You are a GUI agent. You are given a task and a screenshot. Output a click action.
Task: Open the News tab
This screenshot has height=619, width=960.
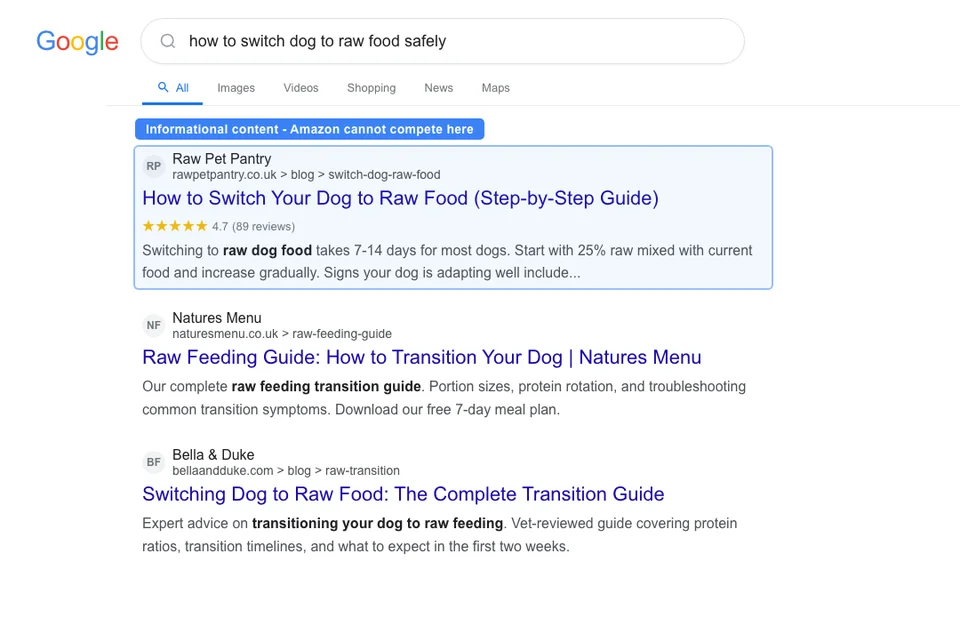click(x=438, y=88)
